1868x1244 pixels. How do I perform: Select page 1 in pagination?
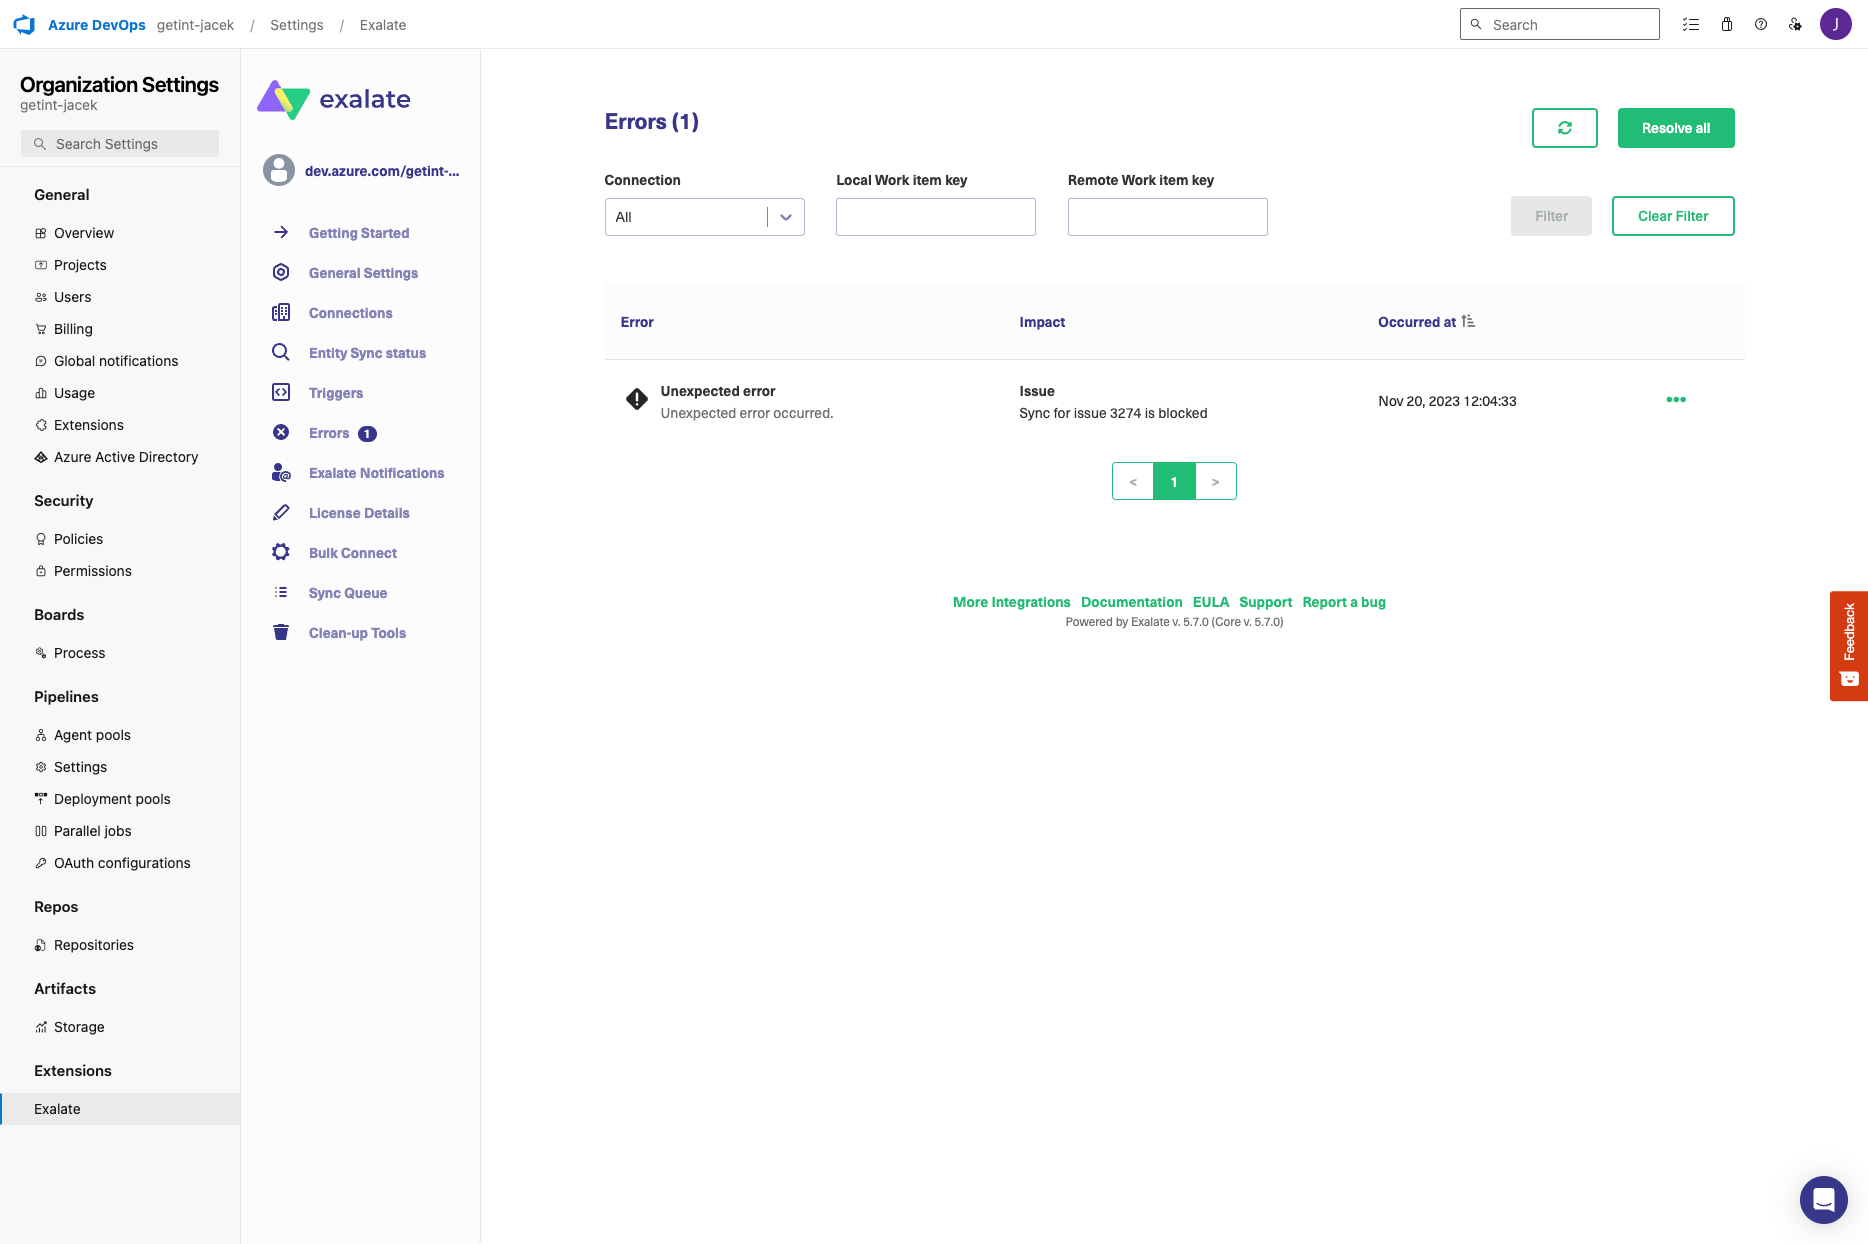pos(1174,481)
